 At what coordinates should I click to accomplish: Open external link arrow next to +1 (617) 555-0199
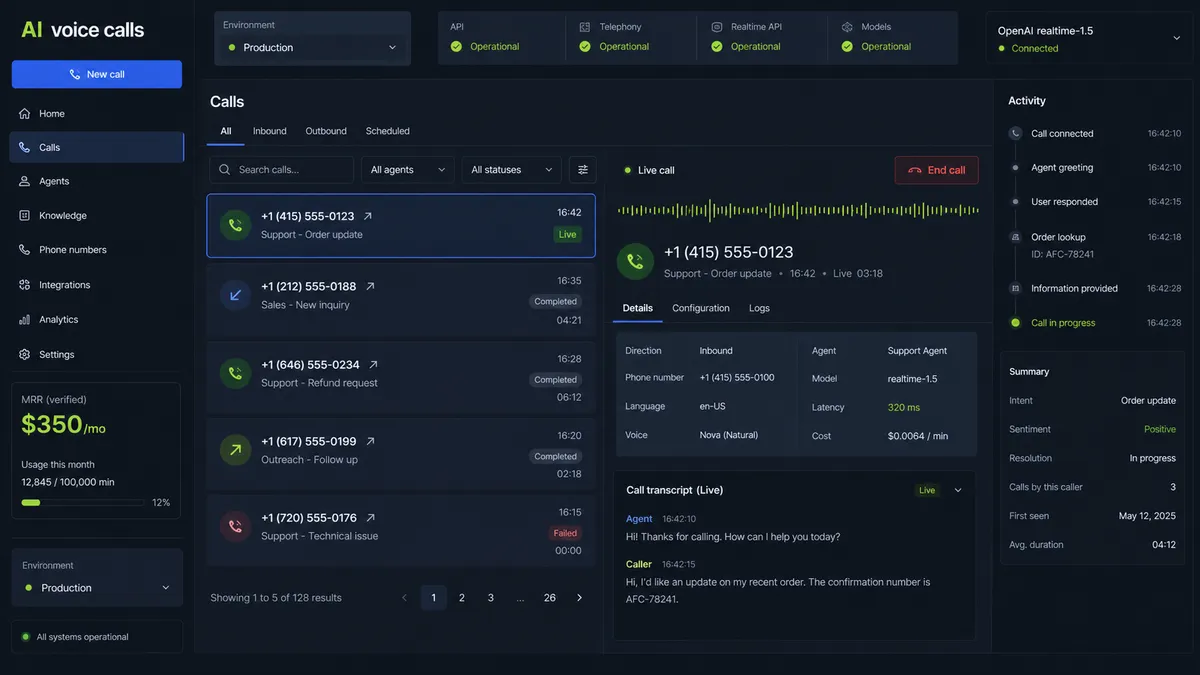click(x=370, y=441)
